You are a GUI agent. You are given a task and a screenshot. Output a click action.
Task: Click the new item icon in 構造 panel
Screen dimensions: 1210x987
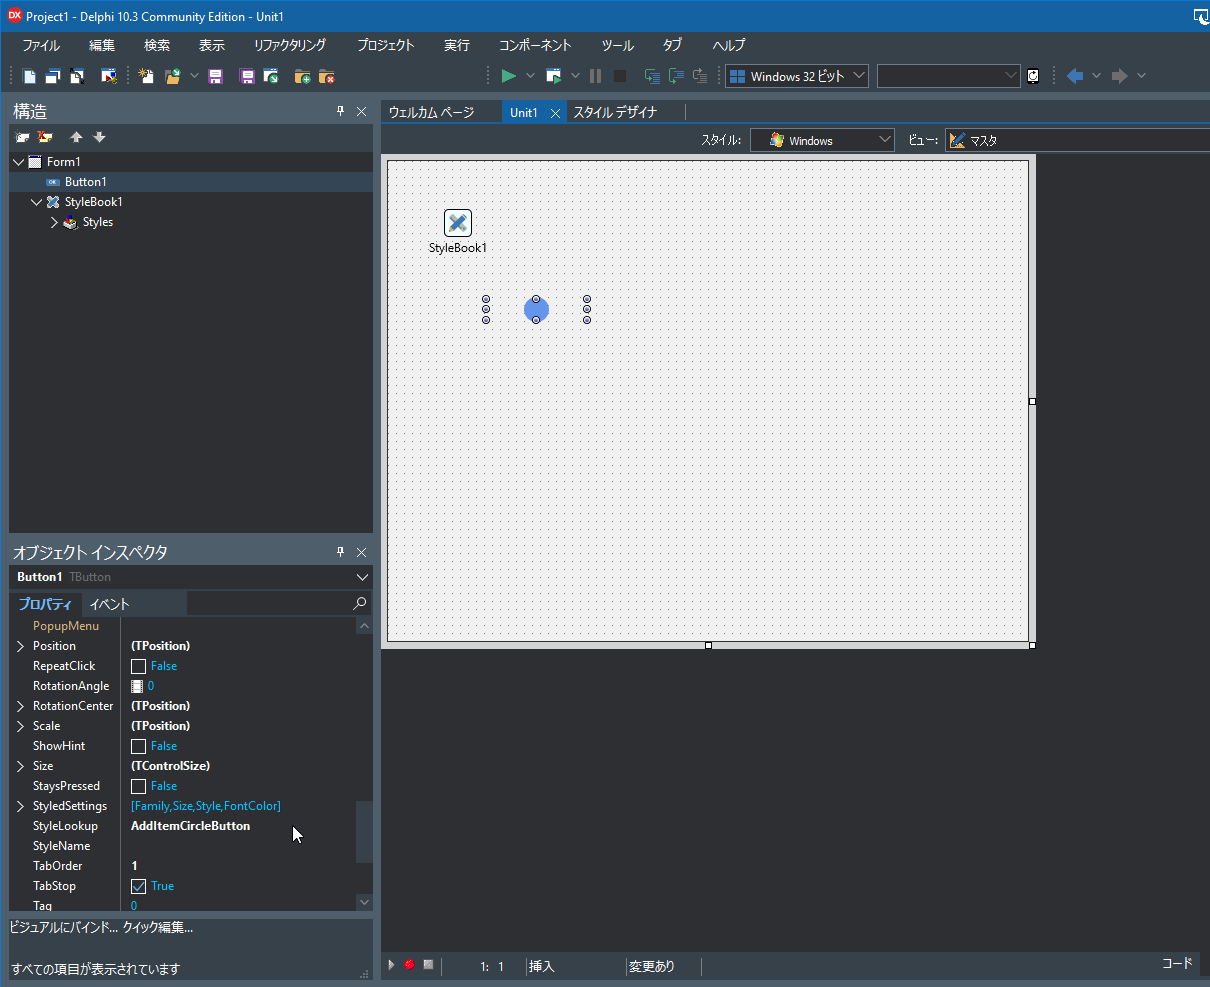click(x=22, y=137)
